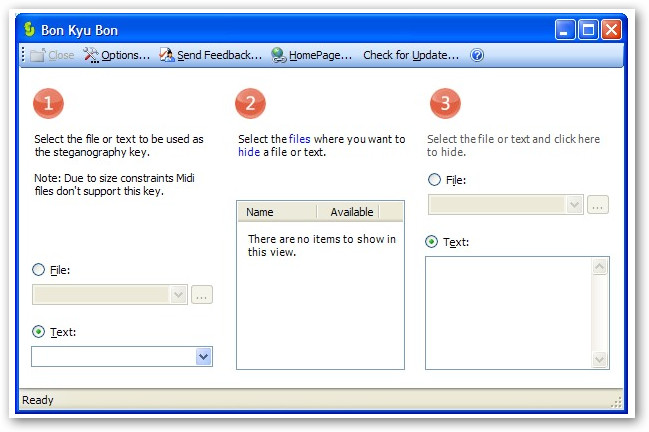Expand the step 1 Text combo box arrow

click(203, 356)
